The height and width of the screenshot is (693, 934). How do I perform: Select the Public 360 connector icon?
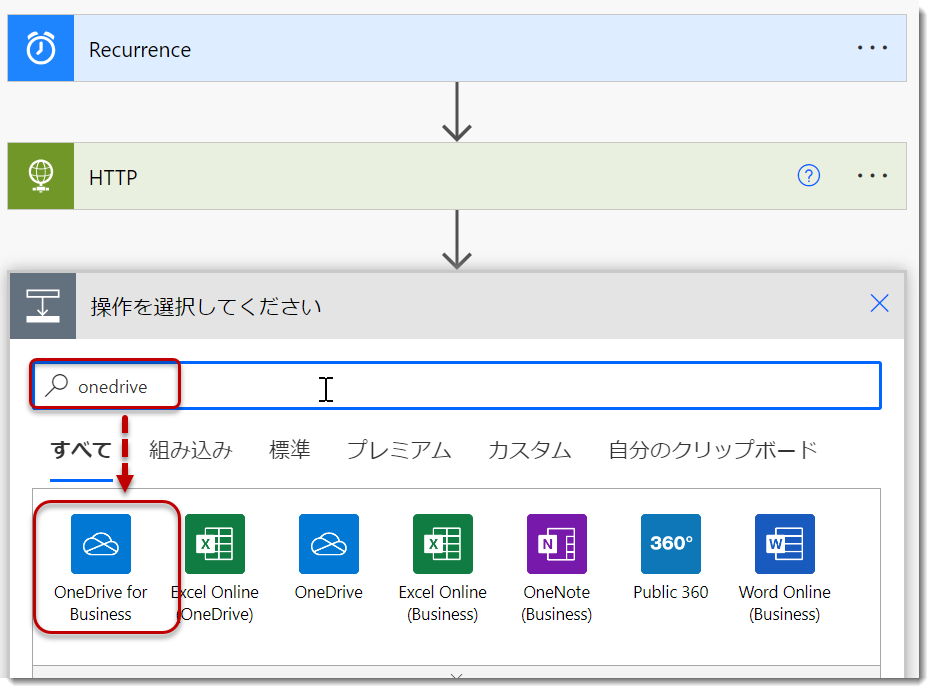click(671, 543)
